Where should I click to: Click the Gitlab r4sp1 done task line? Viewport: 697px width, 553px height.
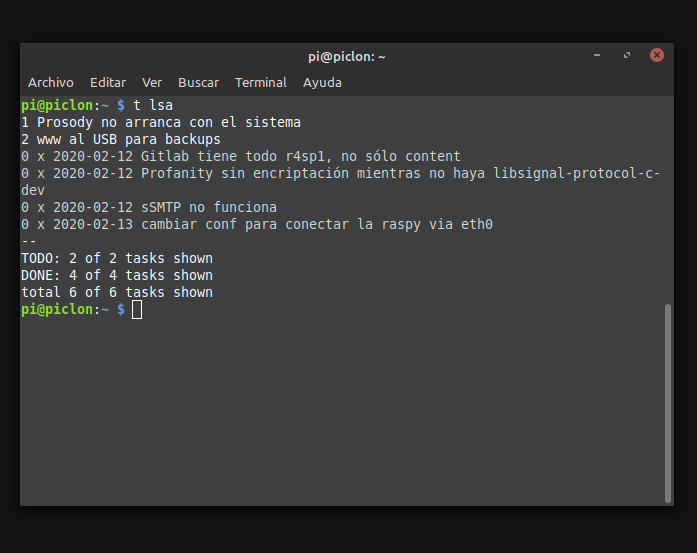240,156
